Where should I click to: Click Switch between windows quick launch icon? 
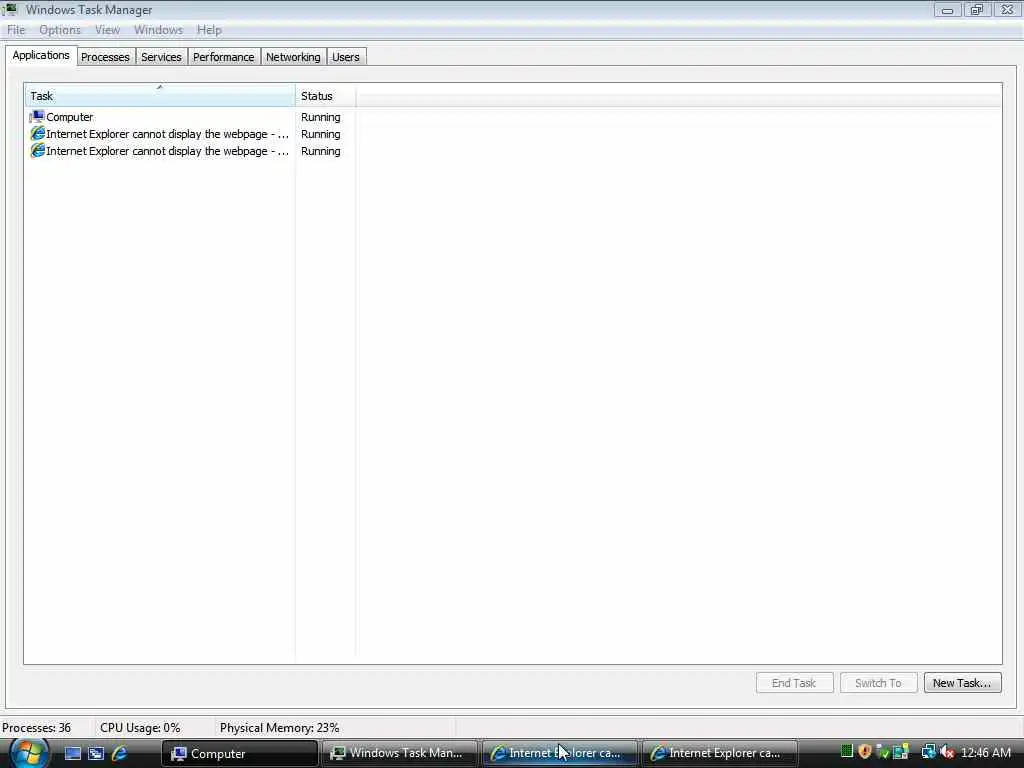[96, 753]
